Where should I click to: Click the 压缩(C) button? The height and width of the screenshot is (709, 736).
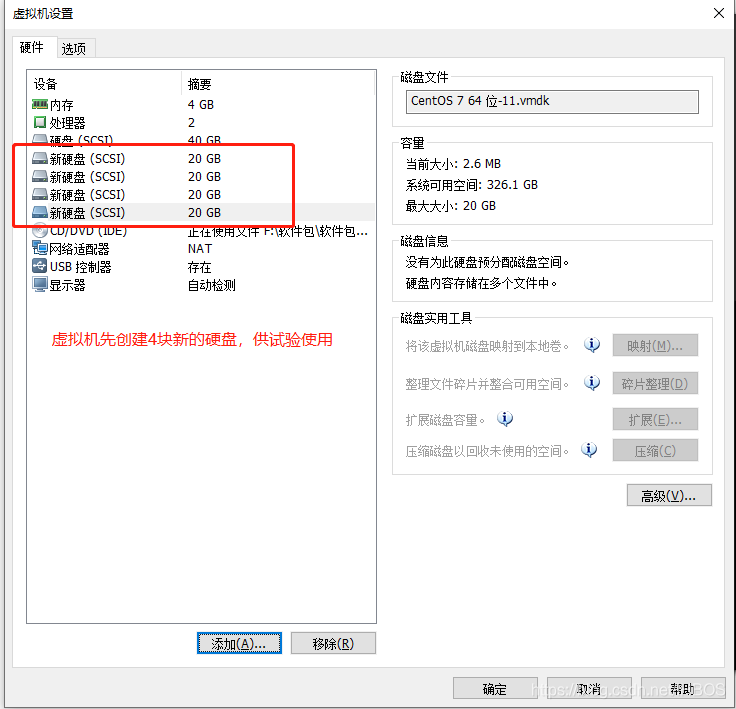coord(655,451)
